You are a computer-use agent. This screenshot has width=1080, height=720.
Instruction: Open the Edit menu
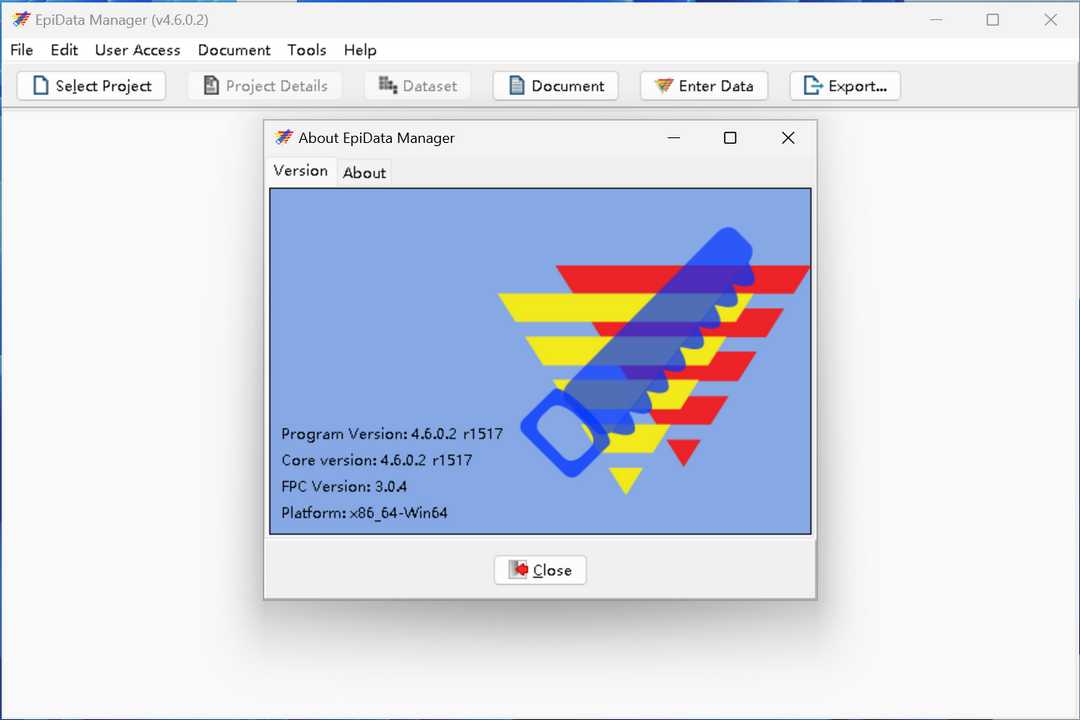64,50
